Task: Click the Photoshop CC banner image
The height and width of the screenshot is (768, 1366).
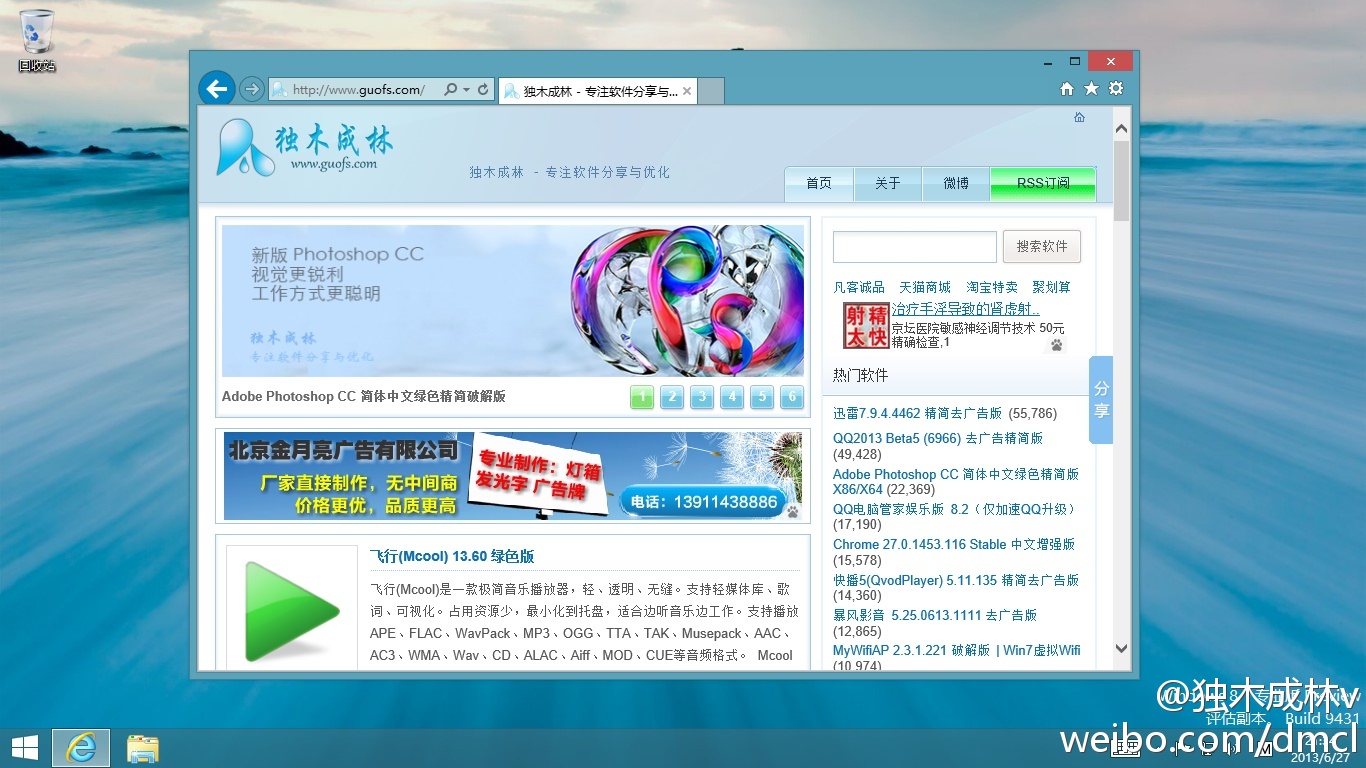Action: click(x=513, y=300)
